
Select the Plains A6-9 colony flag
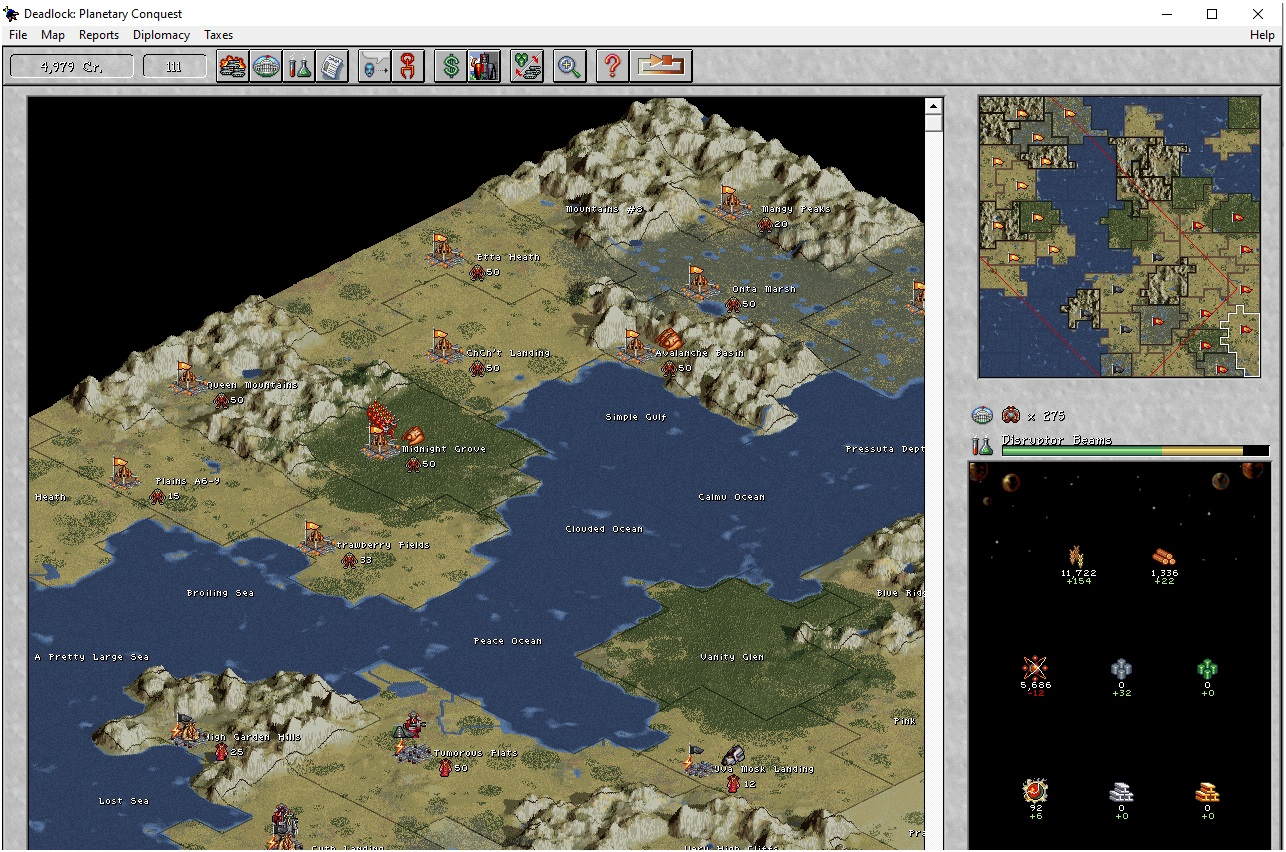coord(122,474)
